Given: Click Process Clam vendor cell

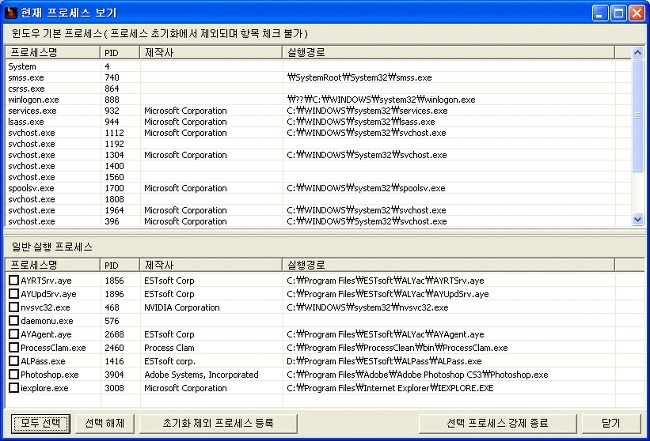Looking at the screenshot, I should point(169,348).
